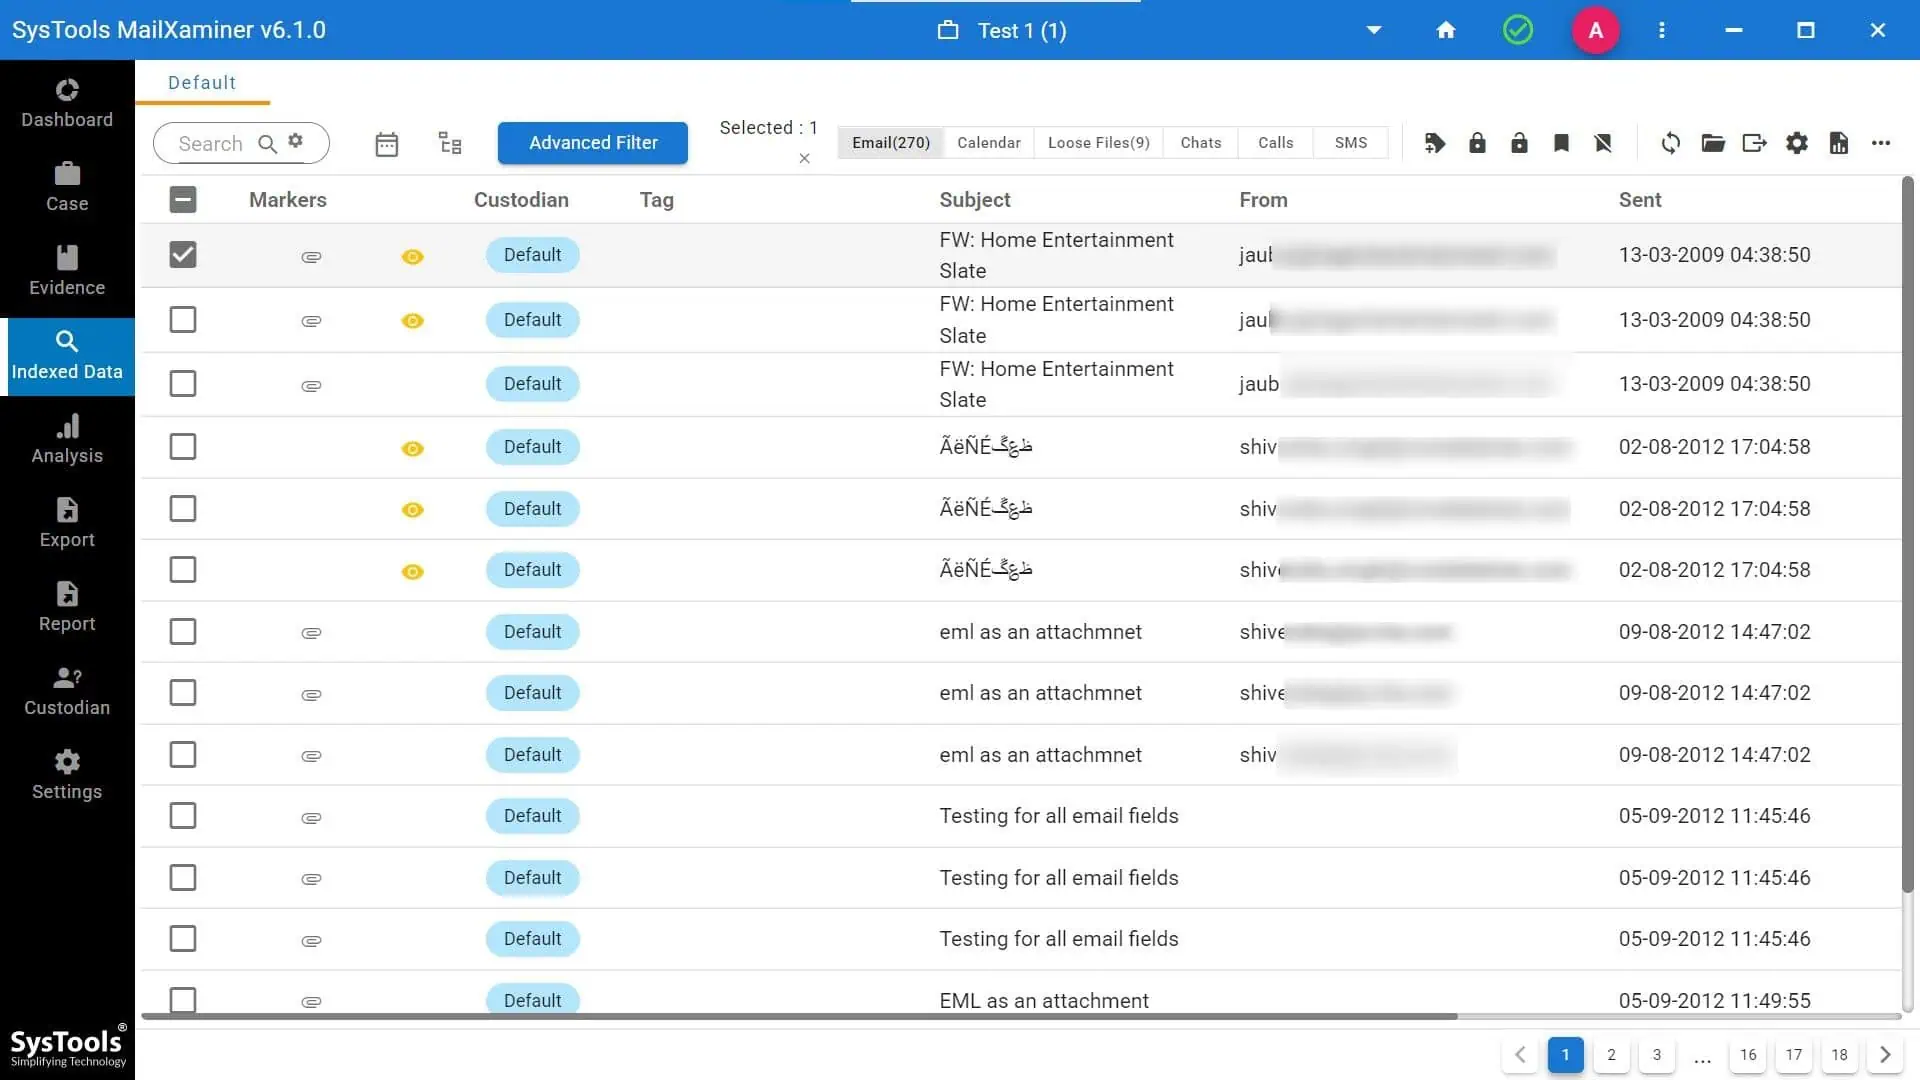The width and height of the screenshot is (1920, 1080).
Task: Open the Evidence section
Action: pos(67,272)
